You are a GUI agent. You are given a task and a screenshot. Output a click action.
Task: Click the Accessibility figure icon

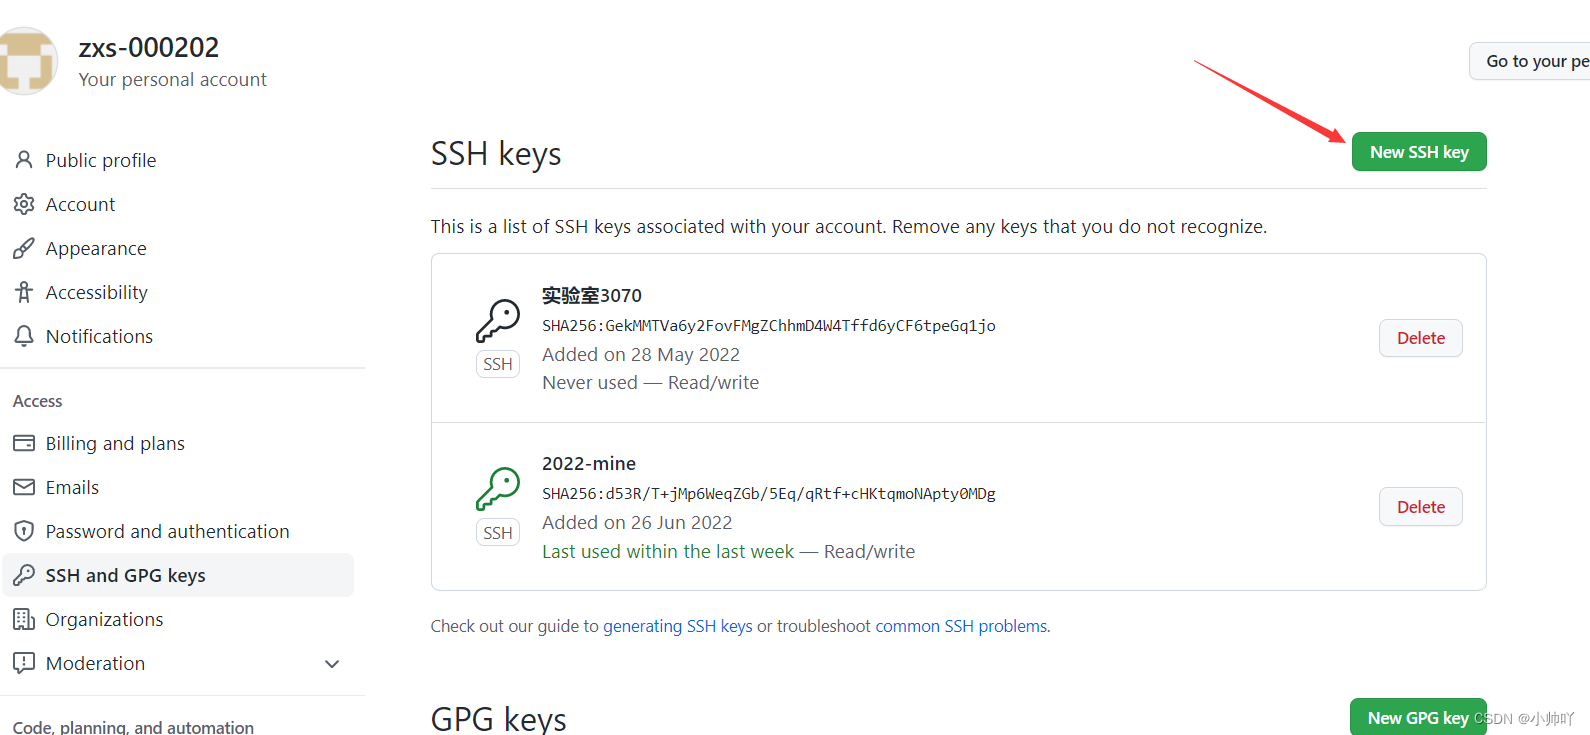[x=24, y=292]
